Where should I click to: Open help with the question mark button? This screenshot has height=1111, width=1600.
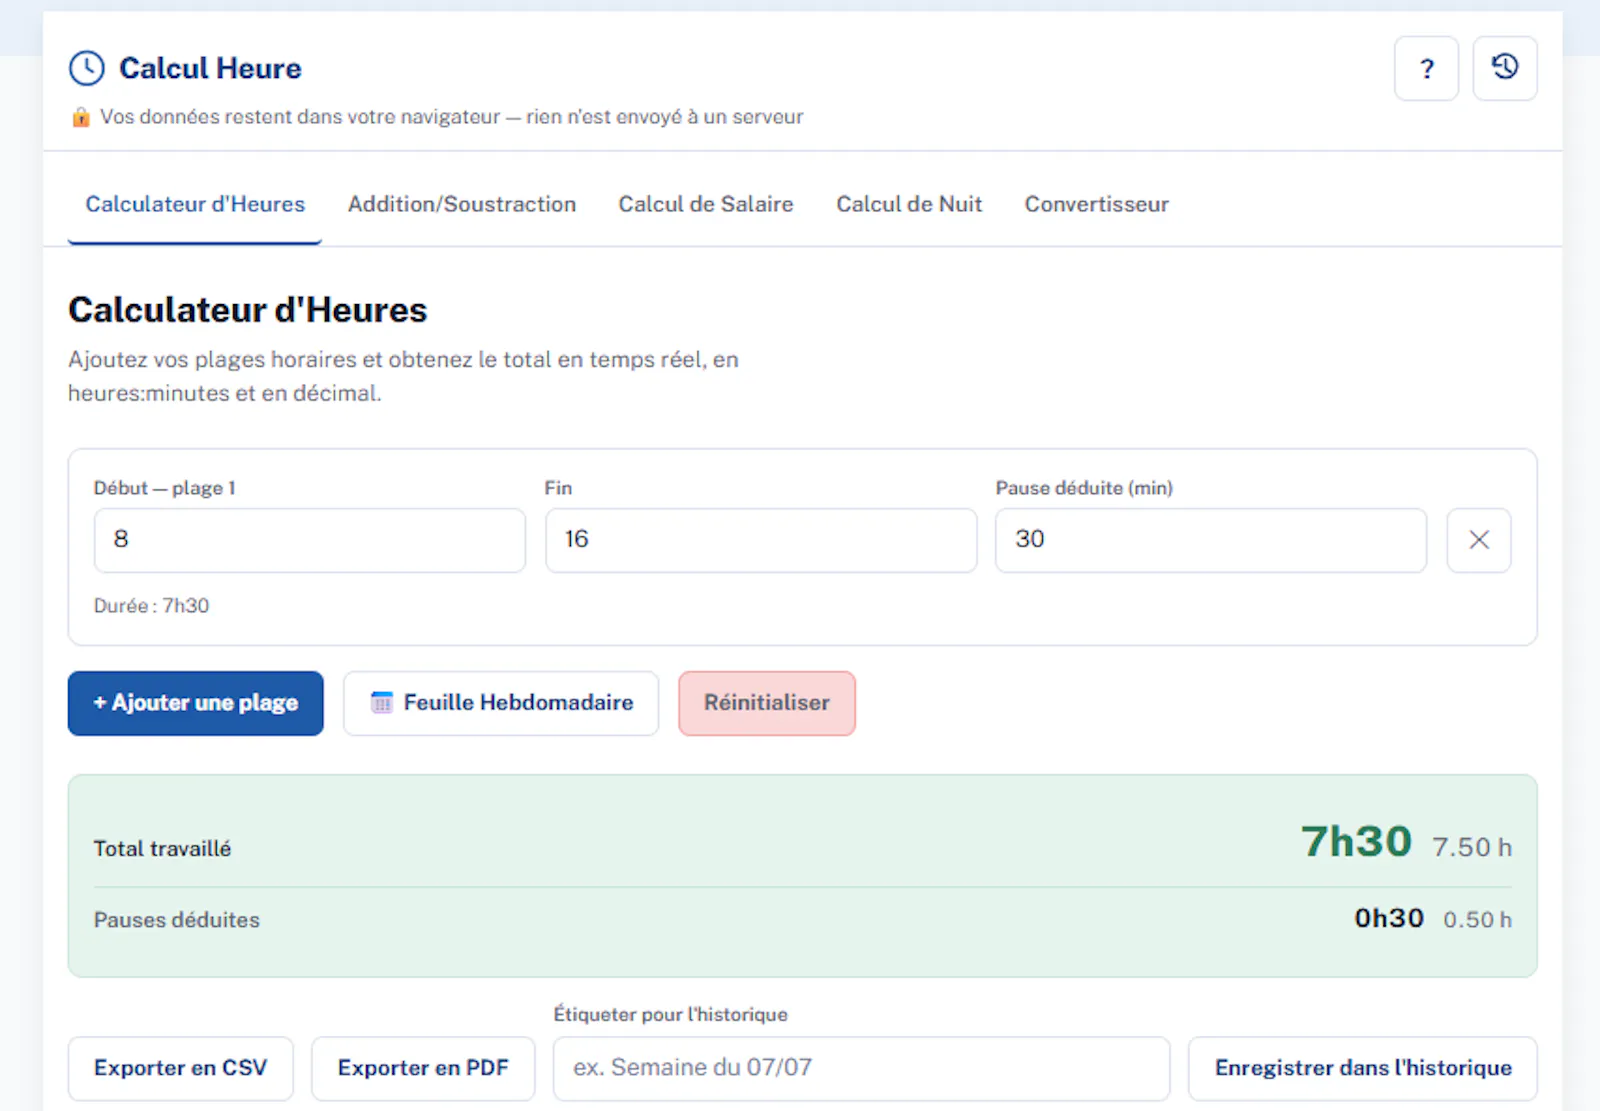tap(1426, 68)
